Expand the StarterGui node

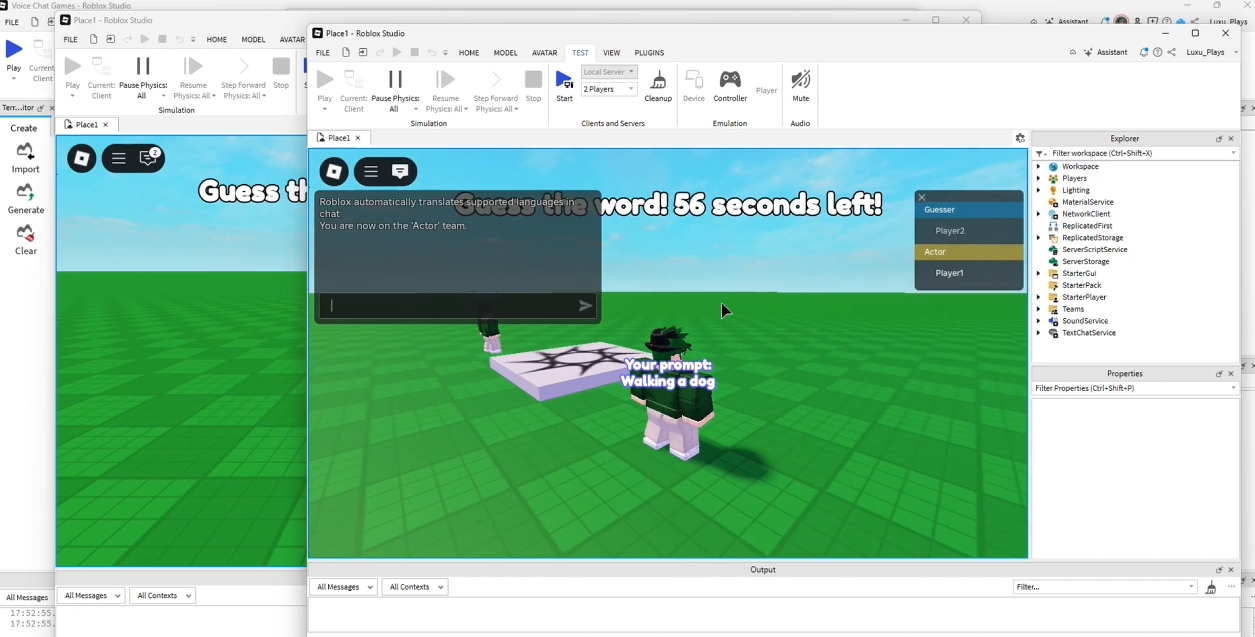pos(1039,273)
